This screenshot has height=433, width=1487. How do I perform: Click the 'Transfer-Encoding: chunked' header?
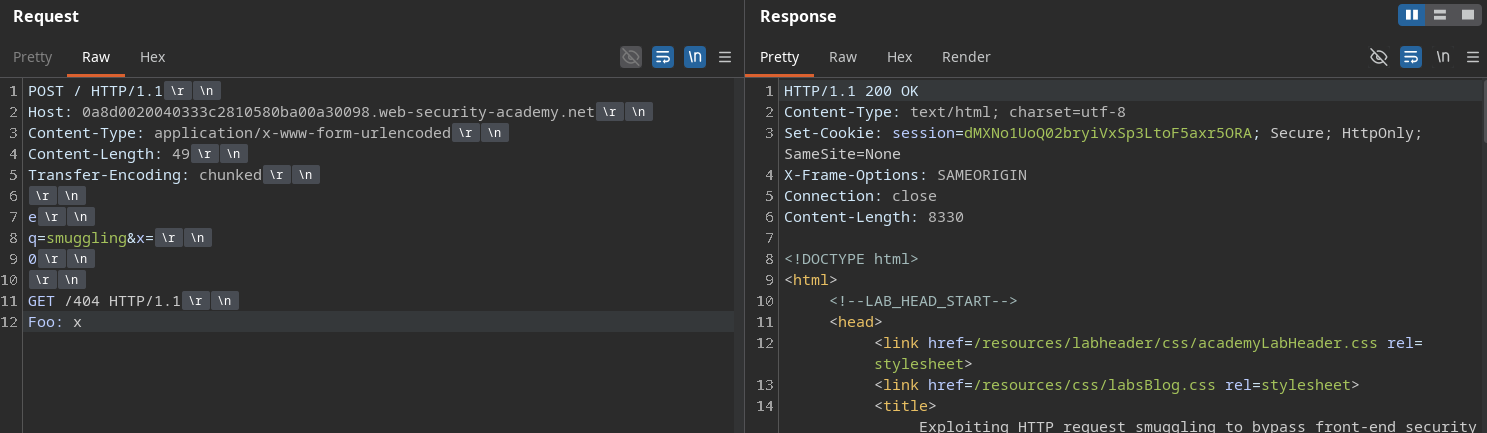point(145,175)
